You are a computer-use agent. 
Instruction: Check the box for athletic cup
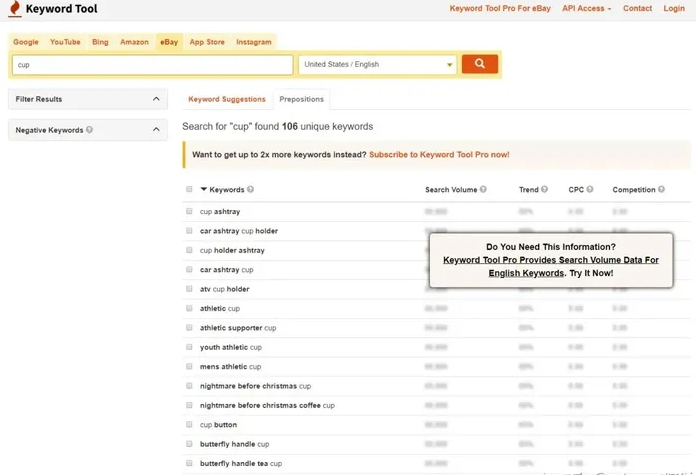click(189, 308)
